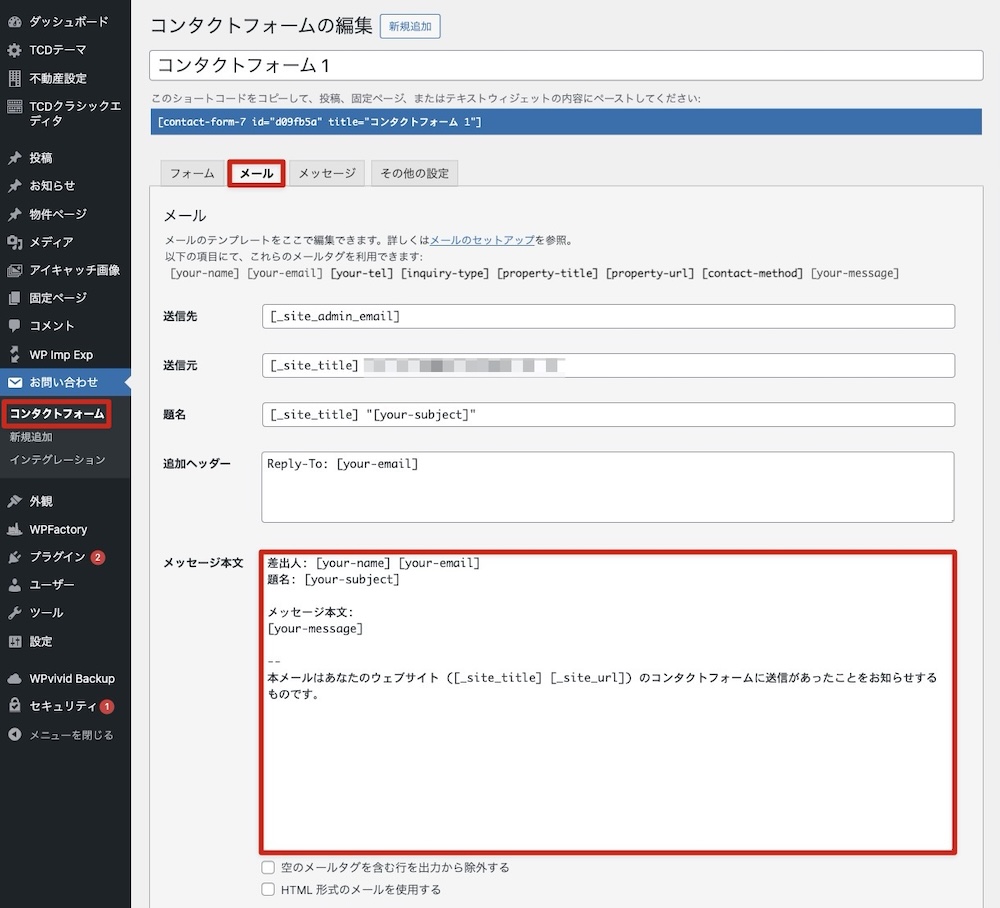Open the その他の設定 tab
The width and height of the screenshot is (1000, 908).
coord(415,173)
